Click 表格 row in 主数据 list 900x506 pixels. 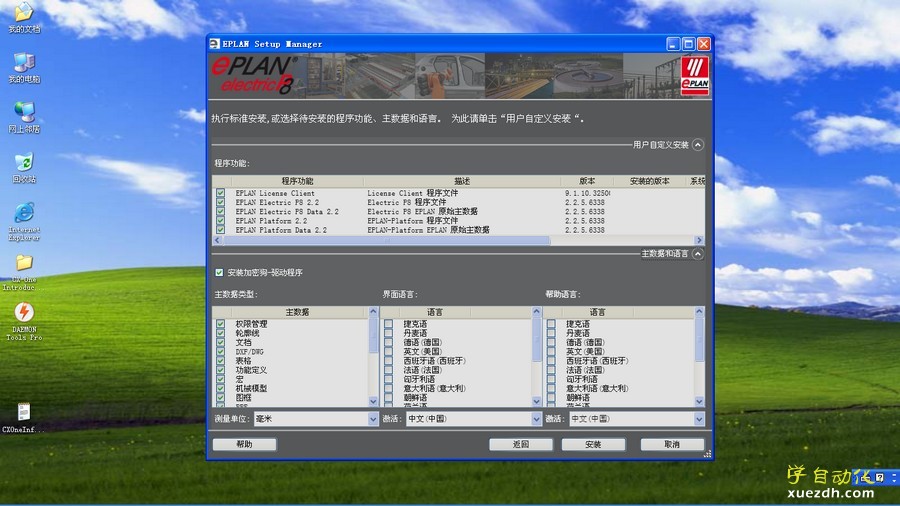pos(243,361)
